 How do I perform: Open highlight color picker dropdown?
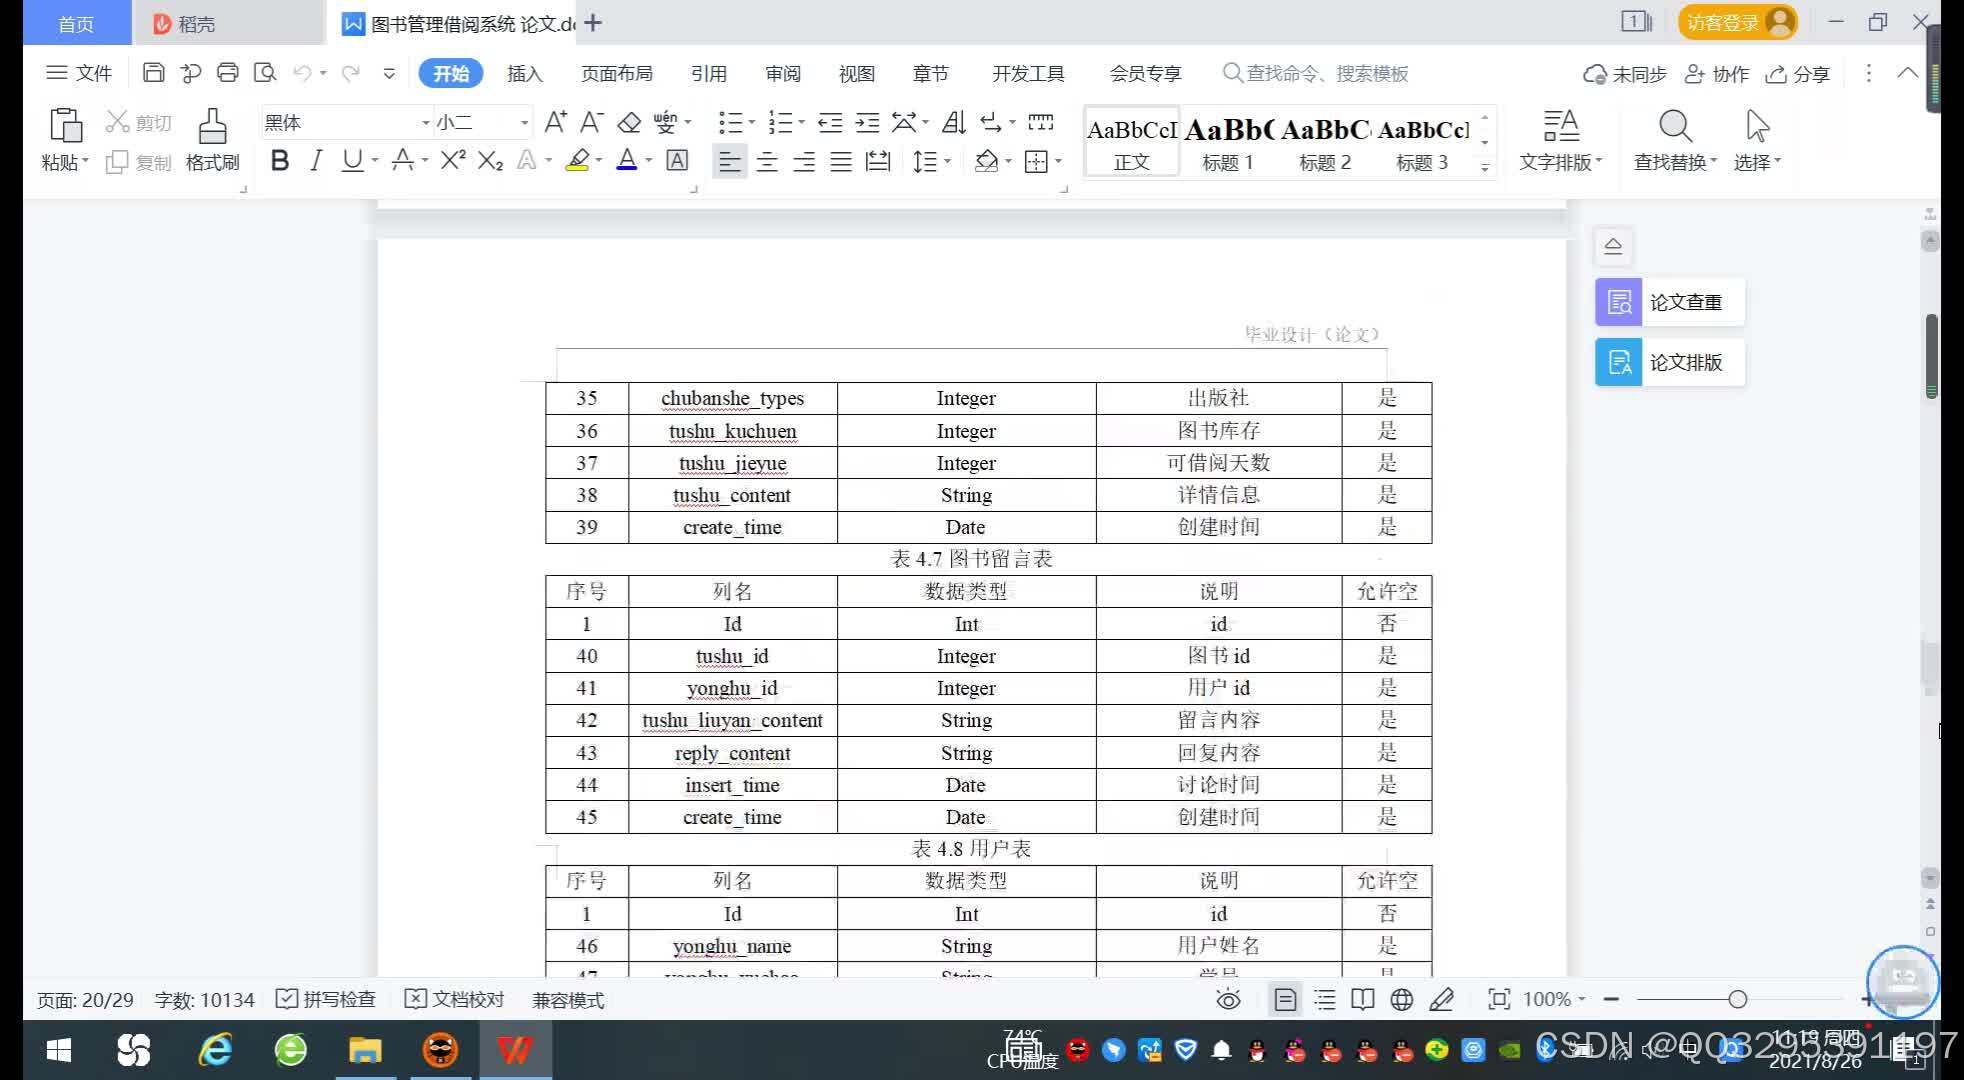pos(599,161)
